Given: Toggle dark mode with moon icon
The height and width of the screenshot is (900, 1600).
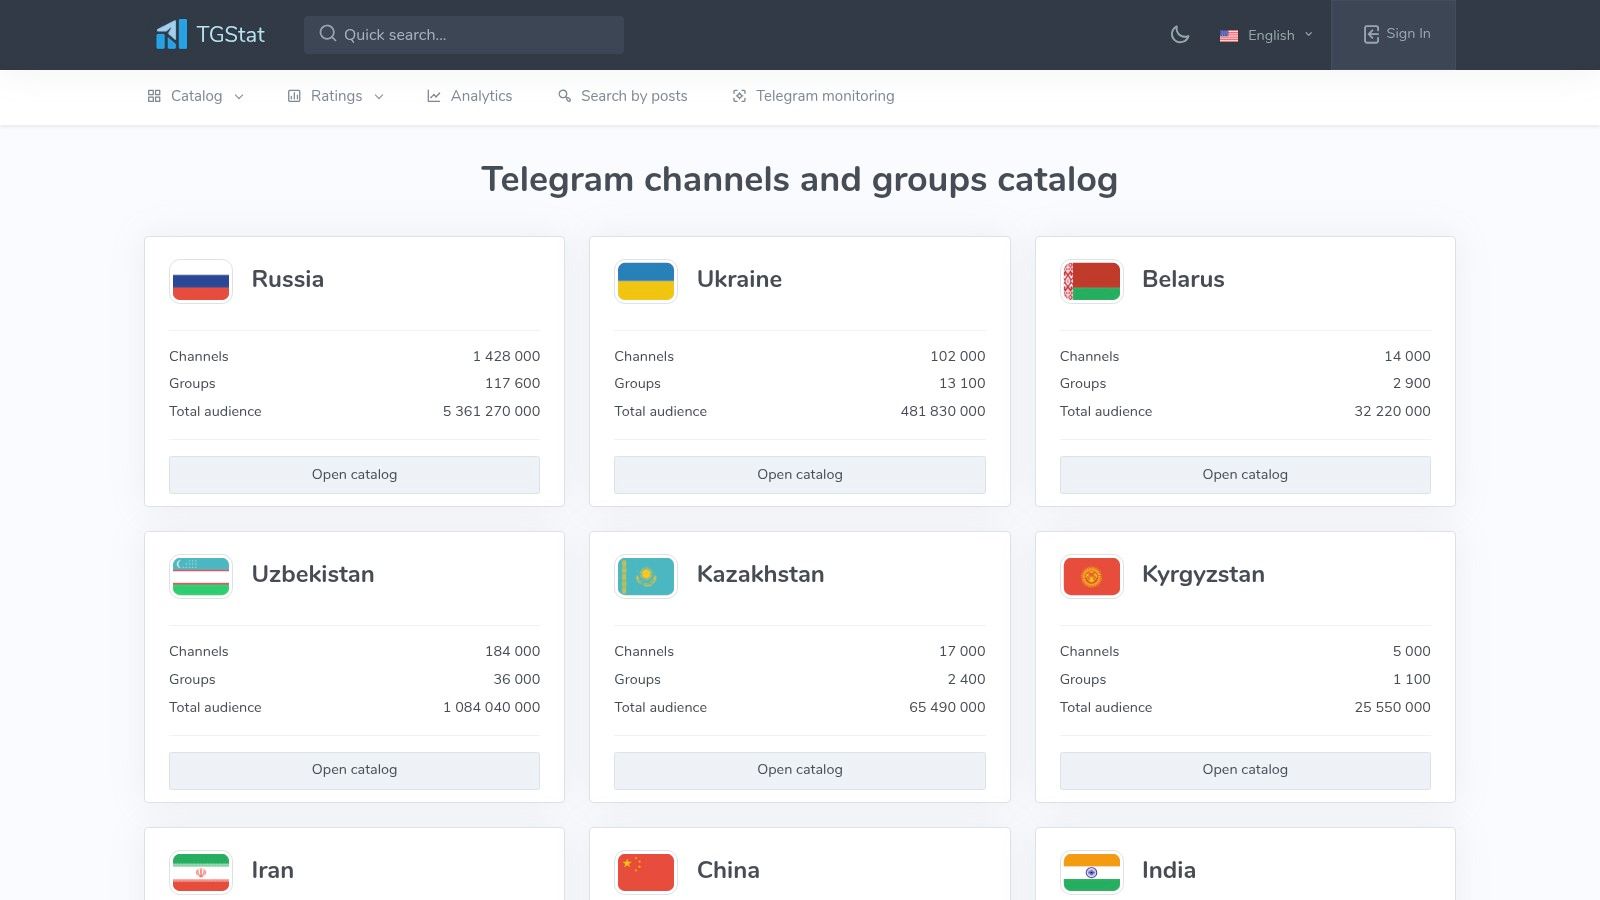Looking at the screenshot, I should [x=1180, y=35].
